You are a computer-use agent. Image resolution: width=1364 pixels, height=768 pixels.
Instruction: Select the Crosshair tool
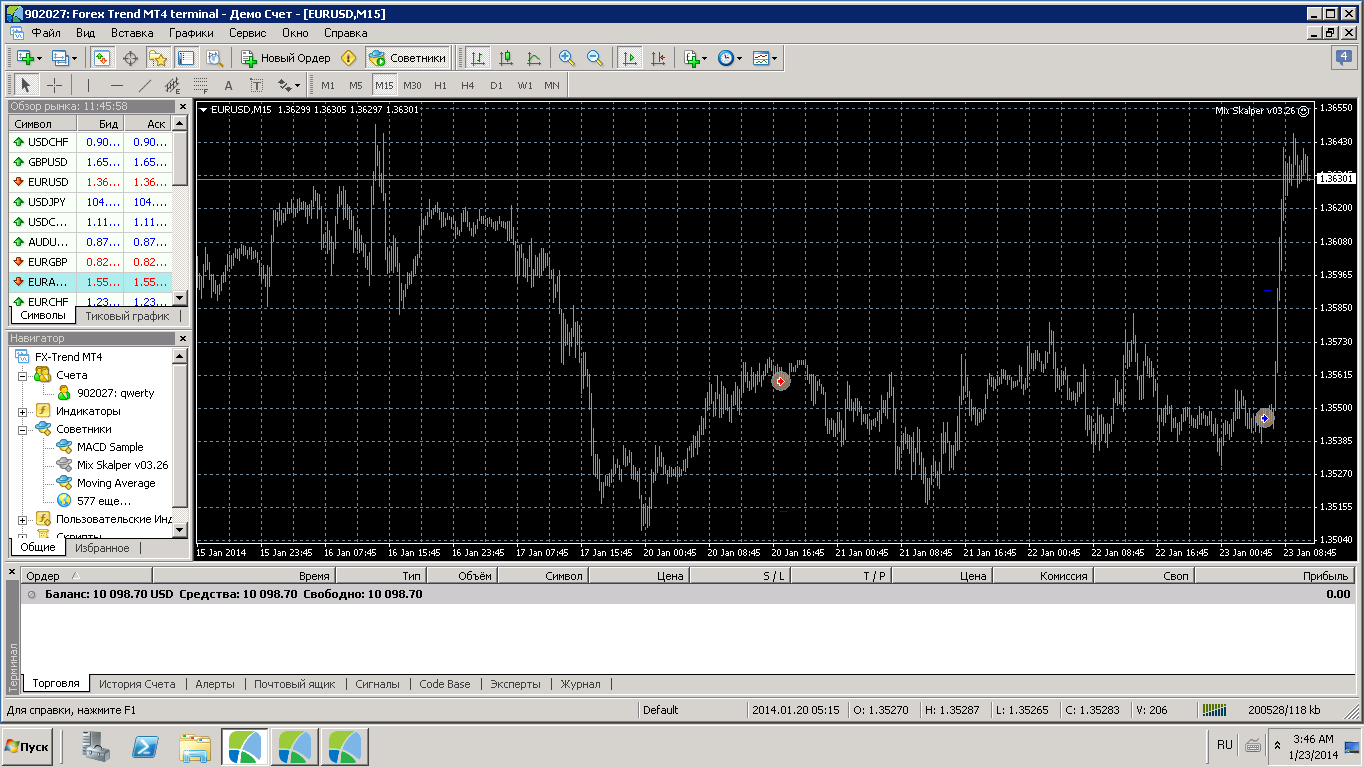point(55,85)
